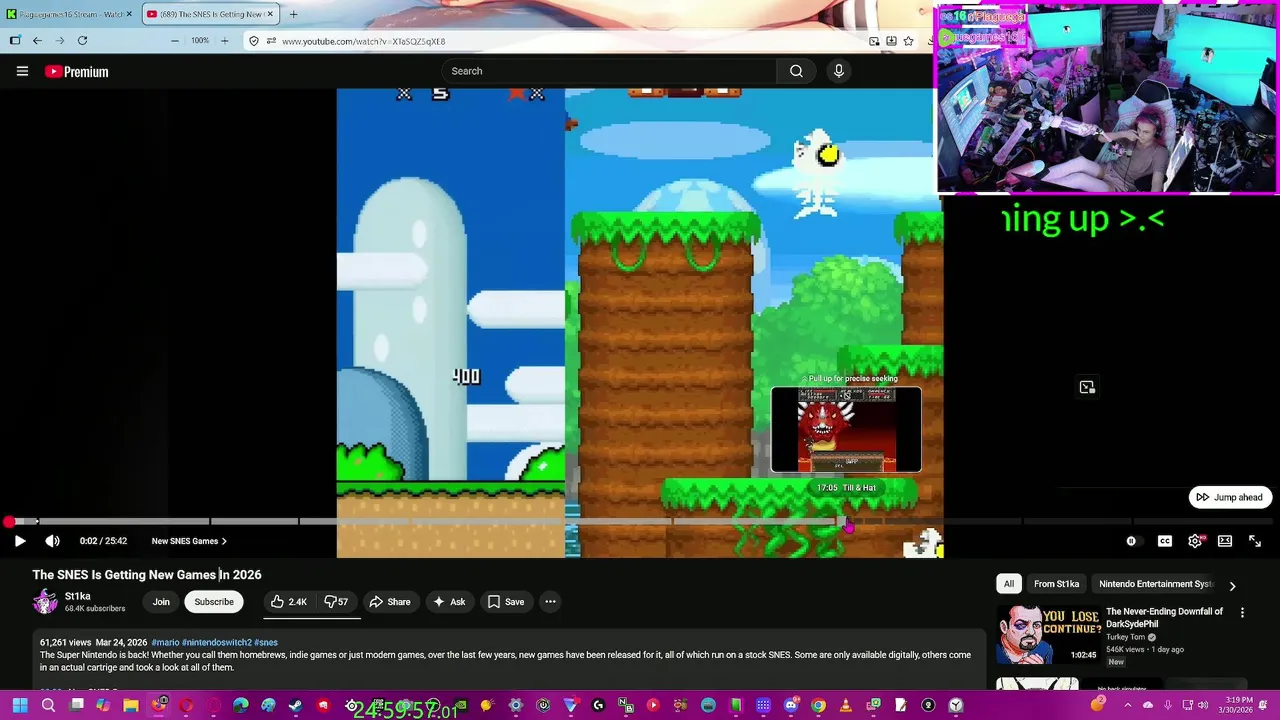
Task: Open DarkSydePhil video thumbnail
Action: pos(1047,634)
